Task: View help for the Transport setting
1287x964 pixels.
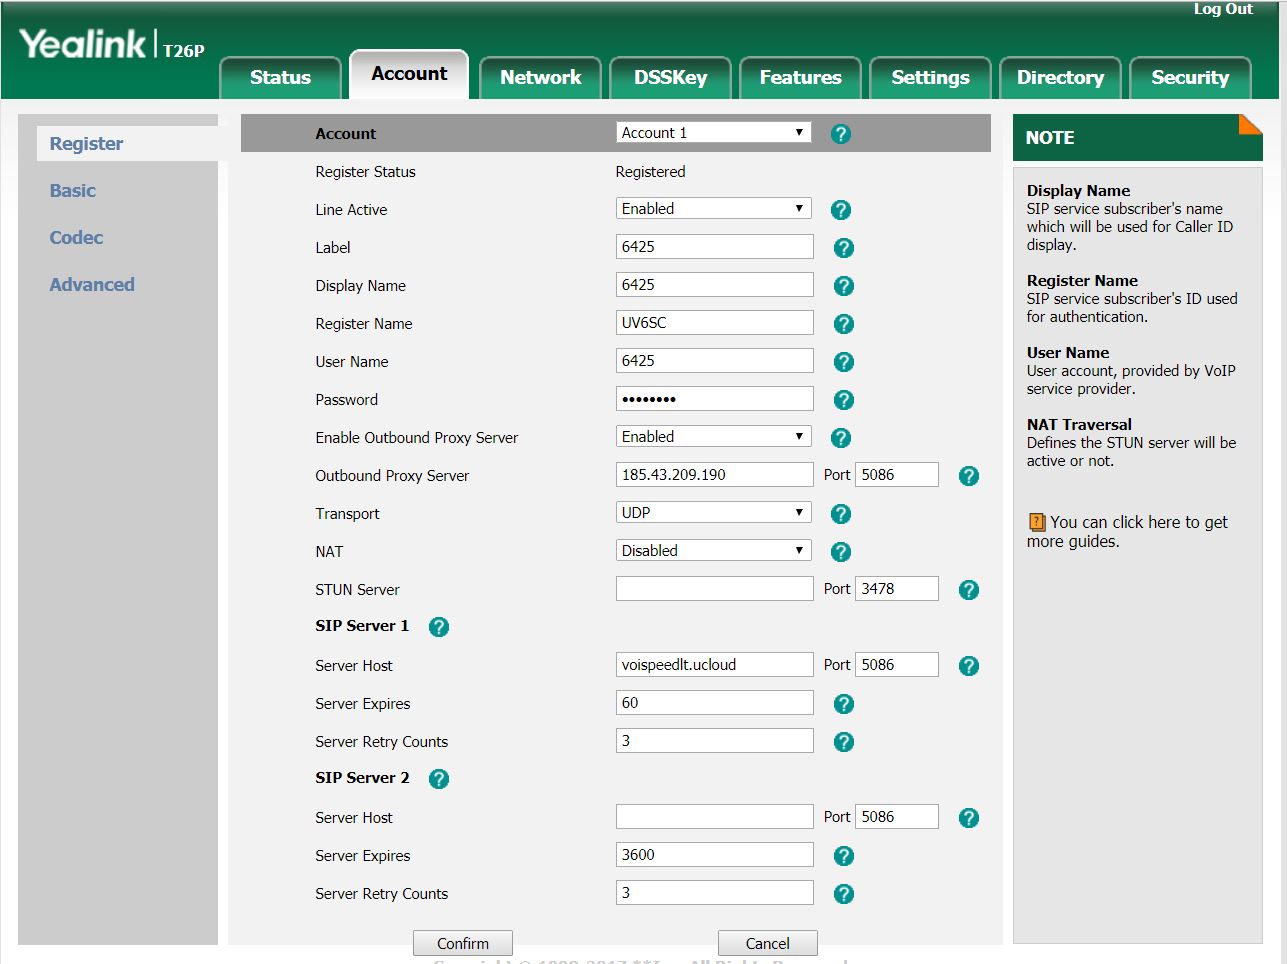Action: click(840, 513)
